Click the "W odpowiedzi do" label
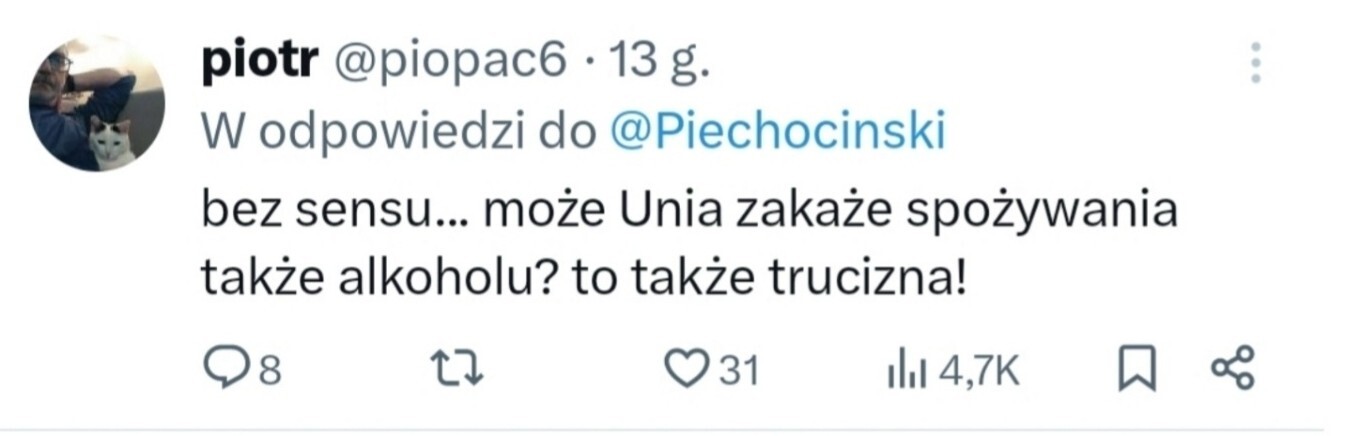The width and height of the screenshot is (1362, 436). tap(399, 132)
